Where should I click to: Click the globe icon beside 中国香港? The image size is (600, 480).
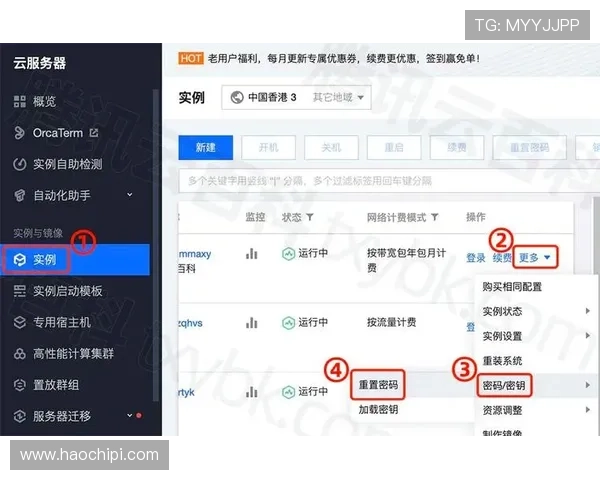[x=237, y=97]
